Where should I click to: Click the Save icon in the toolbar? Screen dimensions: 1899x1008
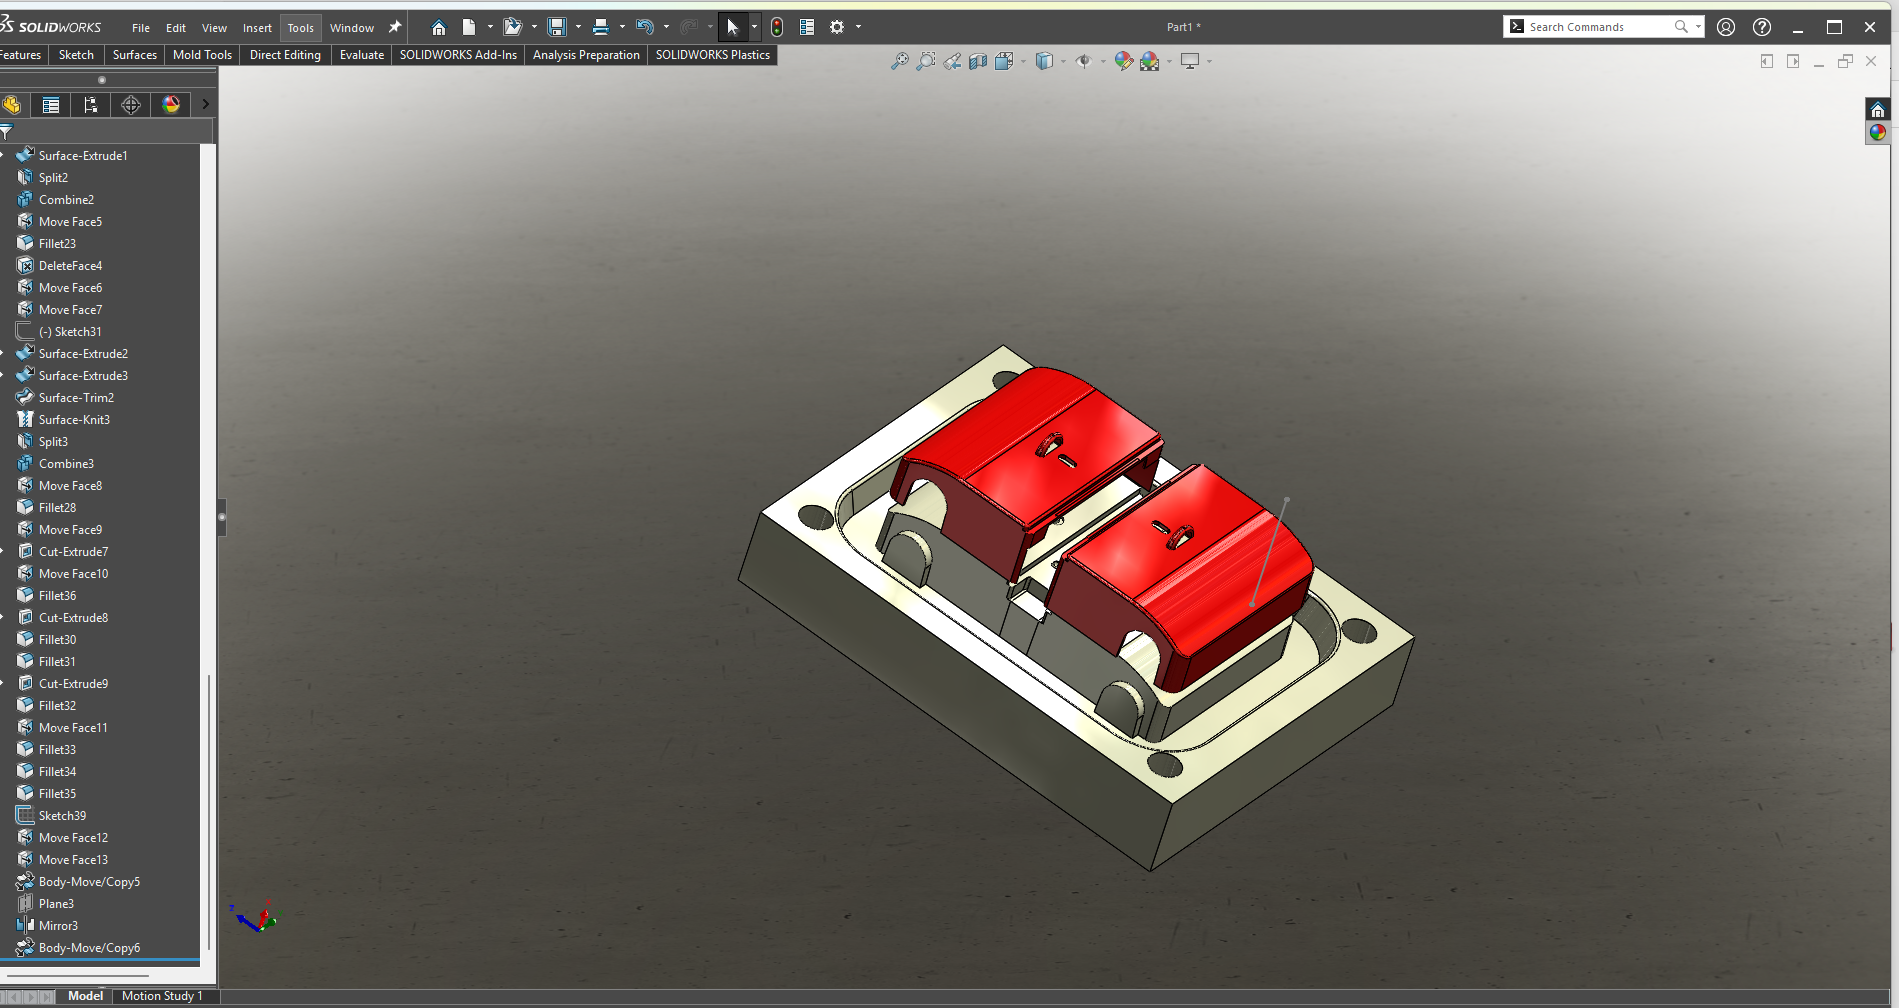[557, 27]
